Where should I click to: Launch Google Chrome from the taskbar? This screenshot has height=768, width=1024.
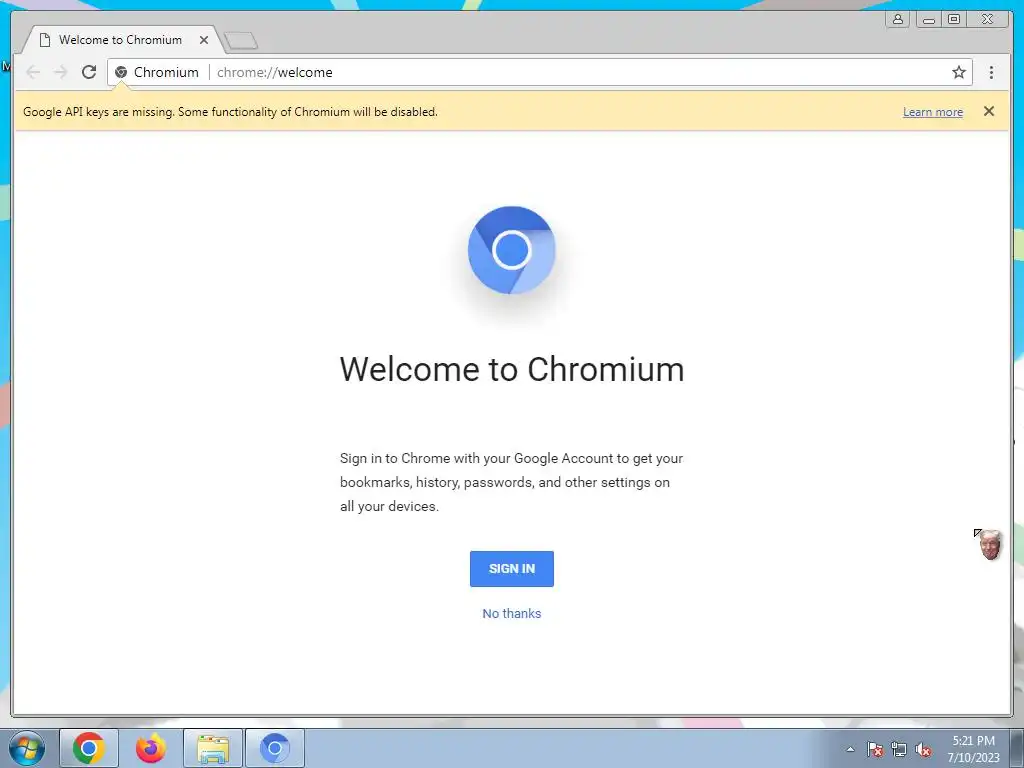[x=89, y=748]
